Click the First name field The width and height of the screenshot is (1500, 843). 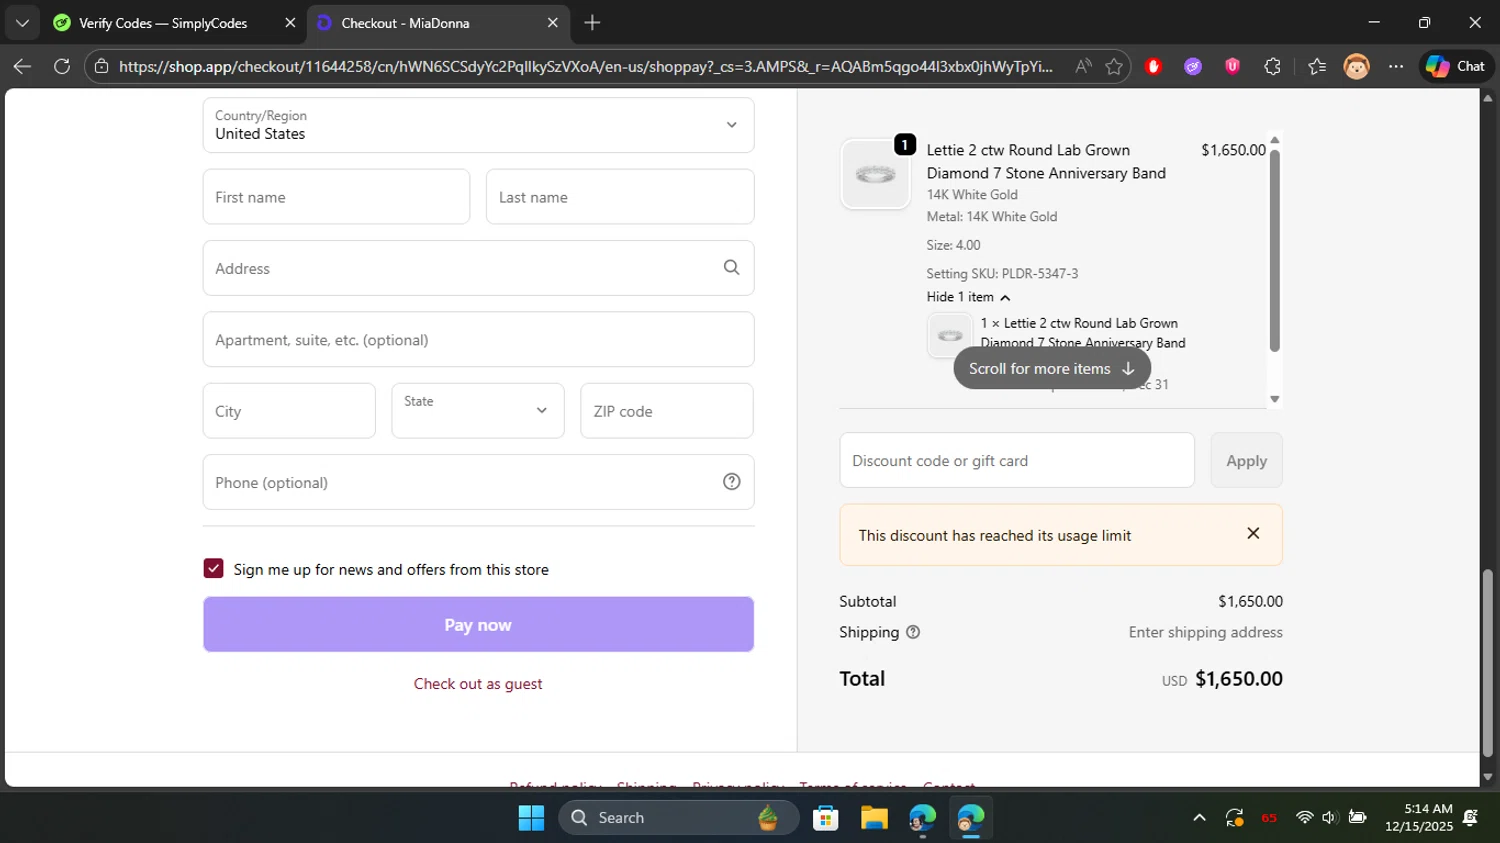[336, 197]
